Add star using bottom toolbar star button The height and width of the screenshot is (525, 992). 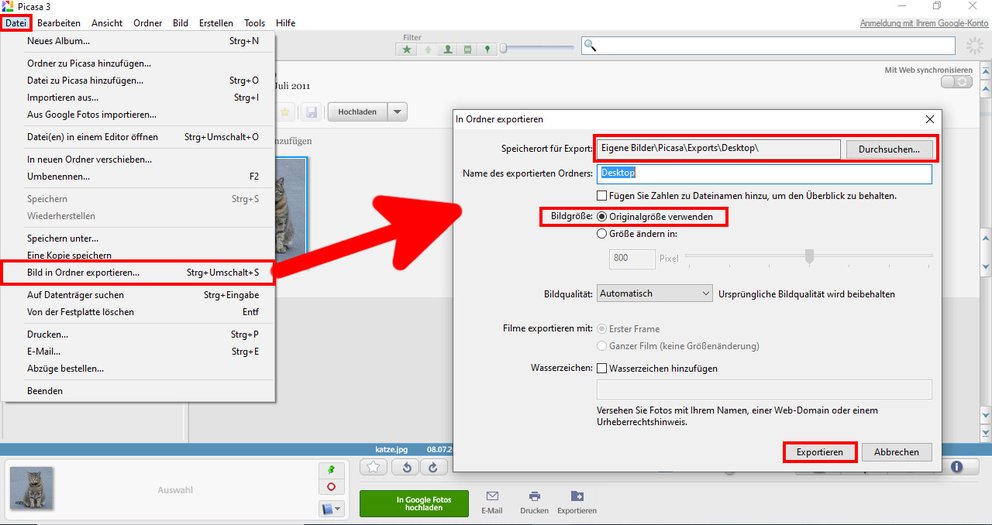374,467
